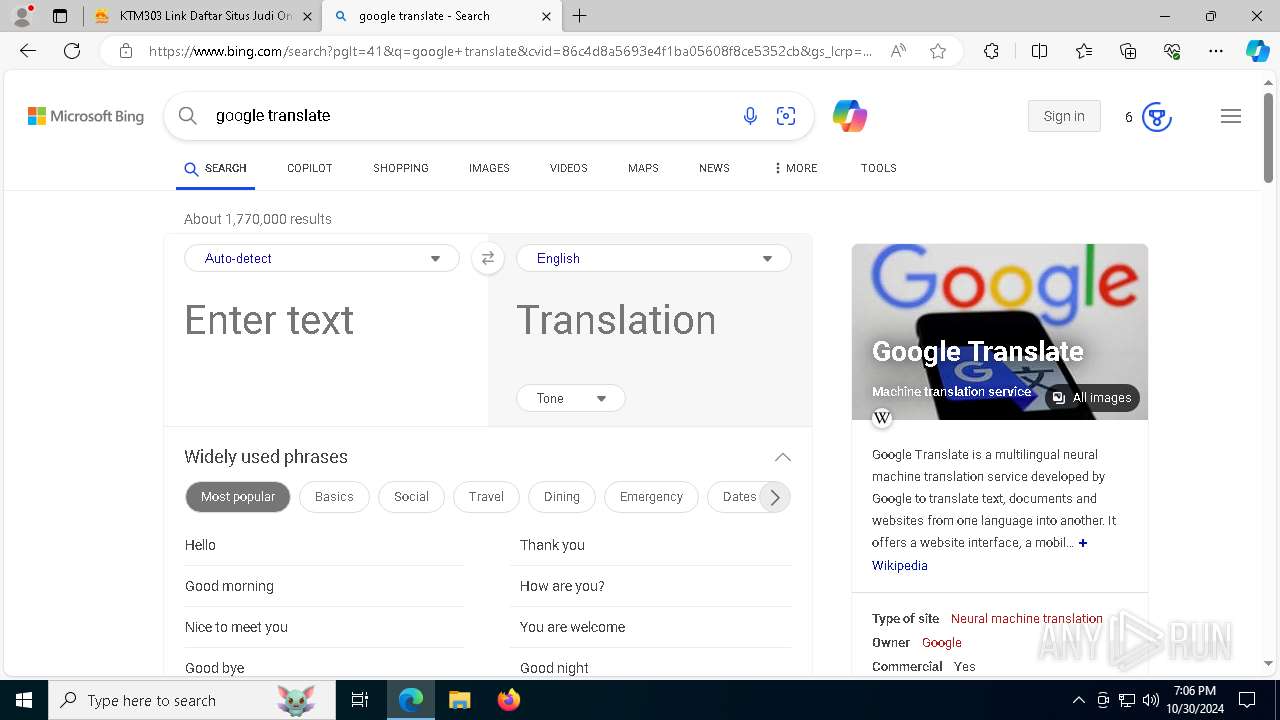Select Travel phrase category
1280x720 pixels.
[486, 497]
